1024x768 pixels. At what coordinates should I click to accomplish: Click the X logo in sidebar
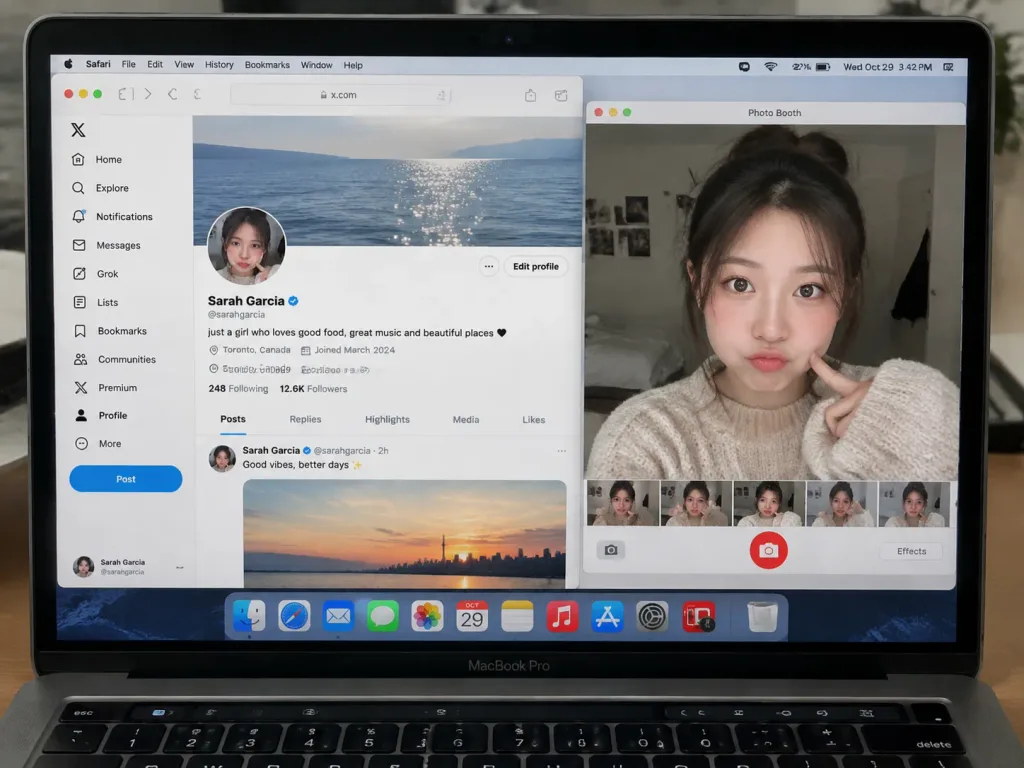pyautogui.click(x=78, y=130)
